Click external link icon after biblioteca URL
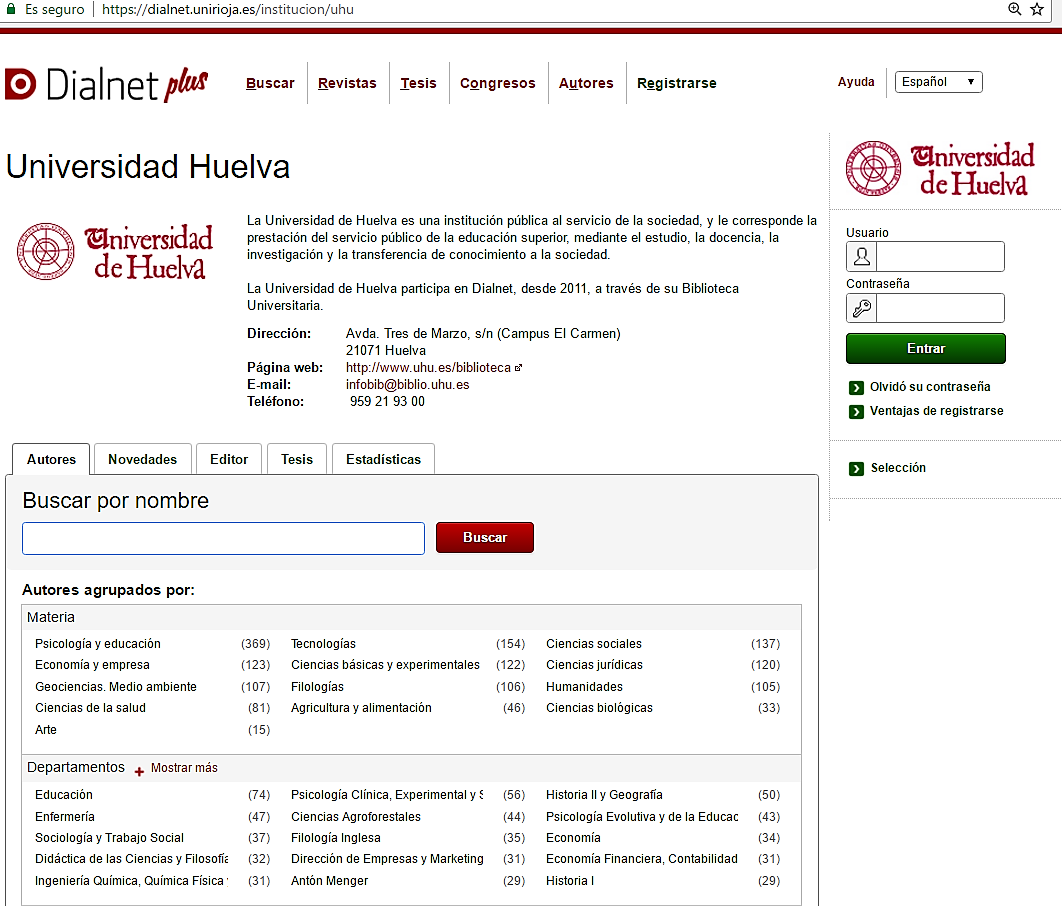1062x906 pixels. tap(518, 368)
